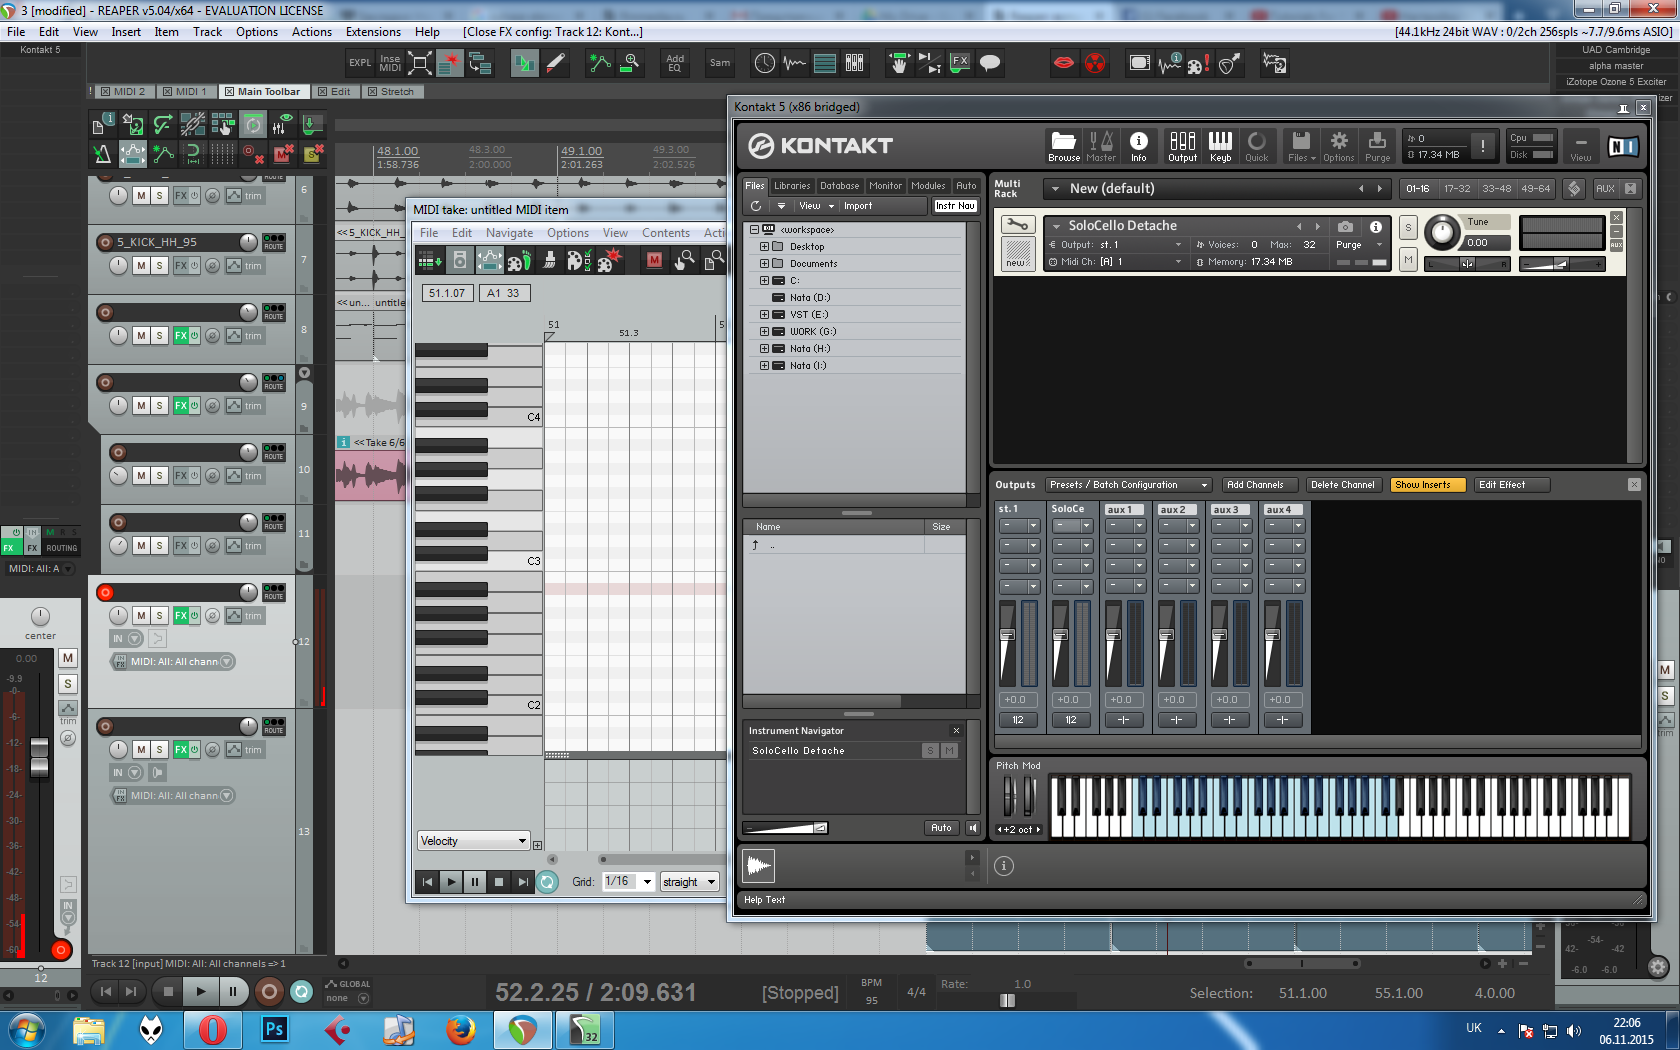
Task: Mute the SoloCello Detache instrument in Kontakt rack
Action: click(x=1408, y=260)
